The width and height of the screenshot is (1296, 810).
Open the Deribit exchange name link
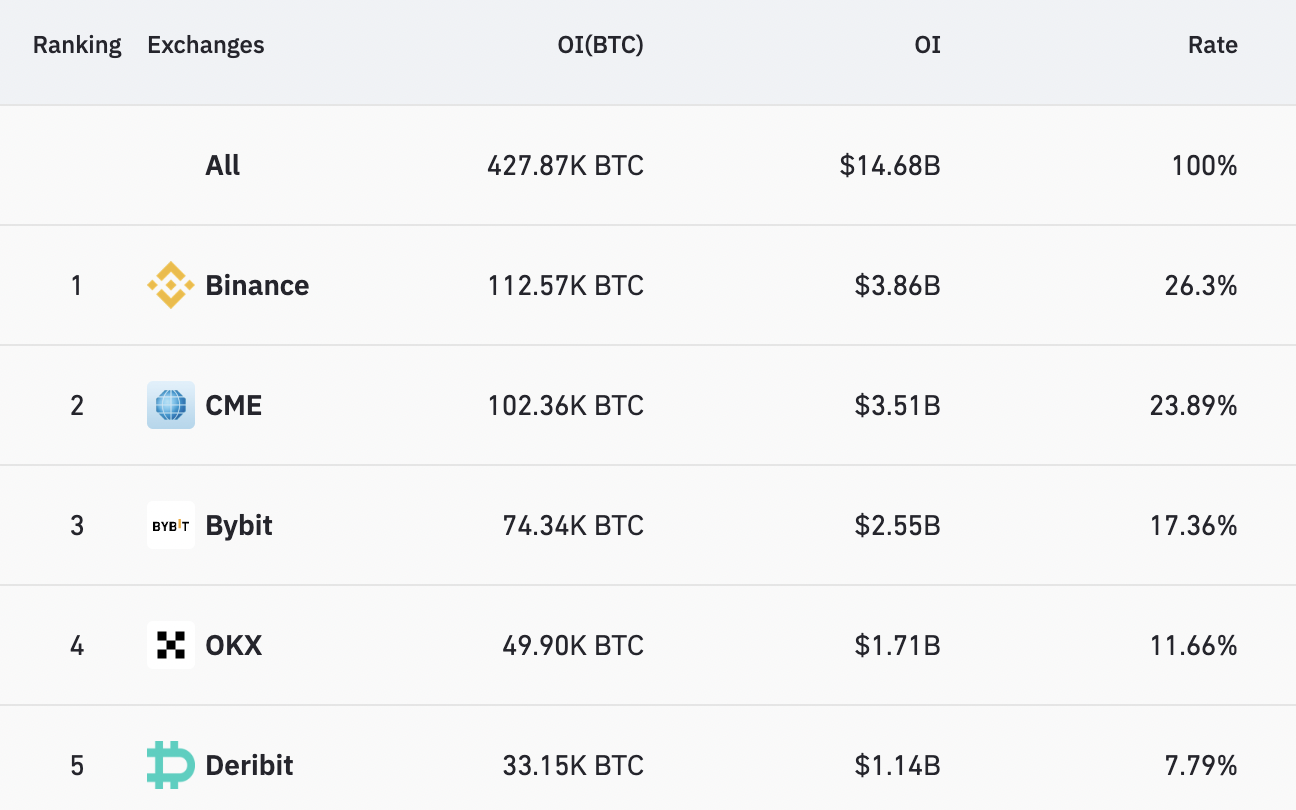[x=249, y=765]
